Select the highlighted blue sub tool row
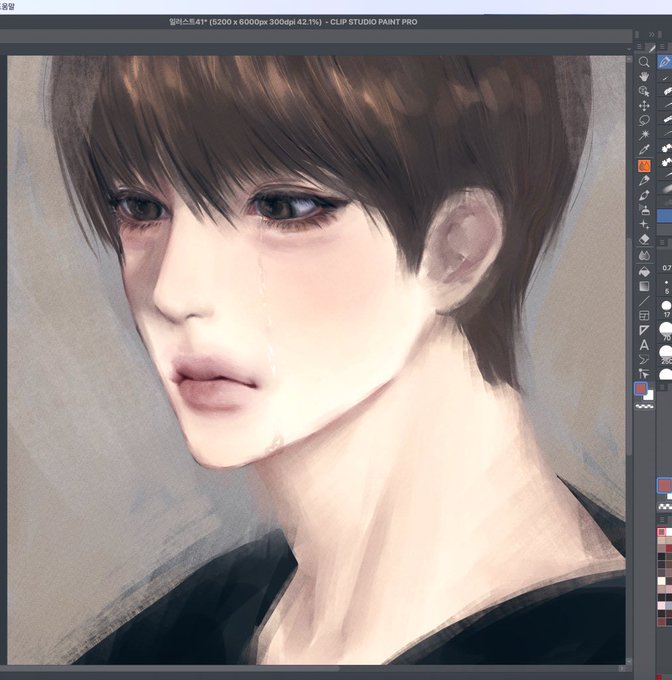672x680 pixels. [665, 216]
